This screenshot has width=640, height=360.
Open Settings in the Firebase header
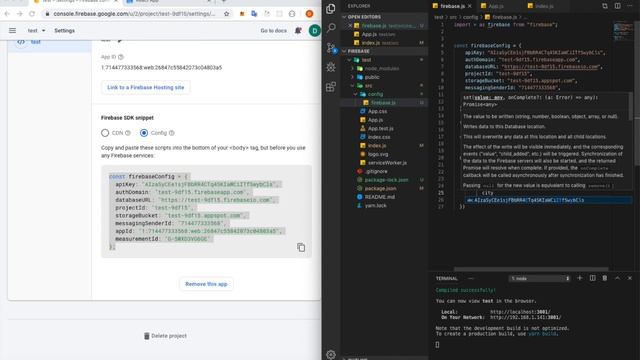[64, 31]
